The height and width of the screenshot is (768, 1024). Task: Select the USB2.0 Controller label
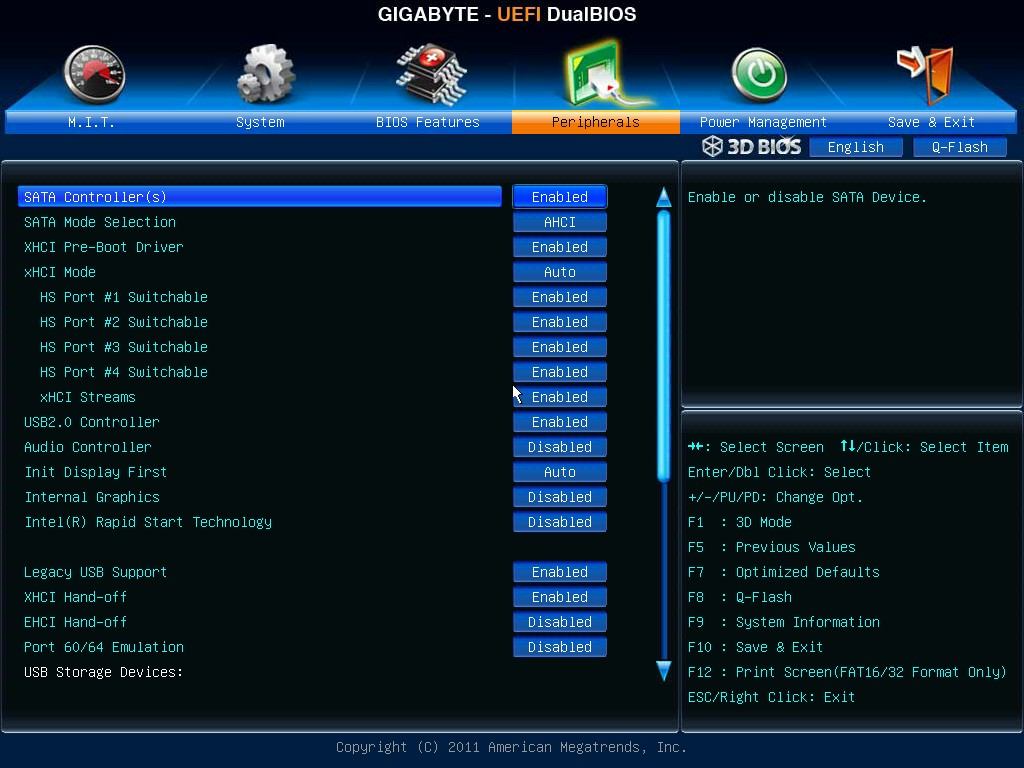(91, 422)
